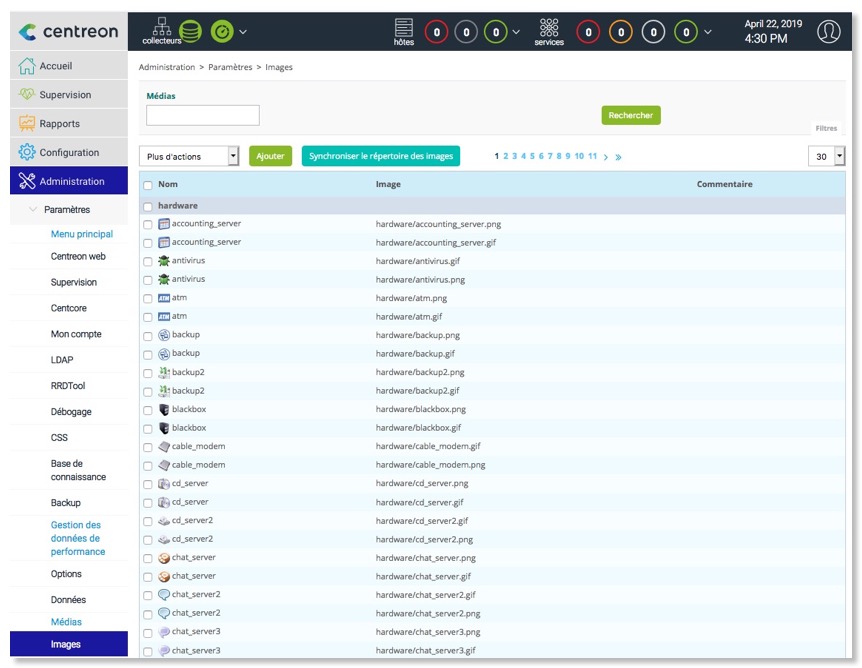Click the red hosts down counter
The image size is (862, 668).
(436, 32)
